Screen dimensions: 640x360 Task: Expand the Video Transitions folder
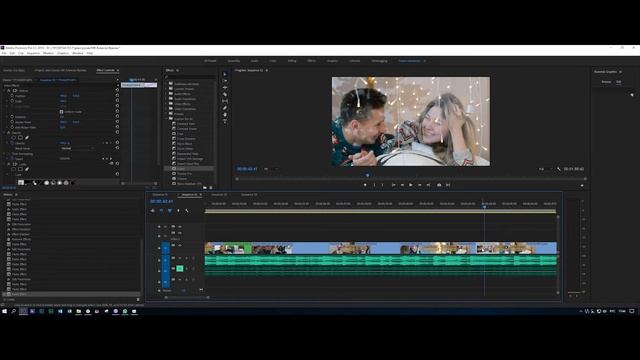pyautogui.click(x=167, y=109)
